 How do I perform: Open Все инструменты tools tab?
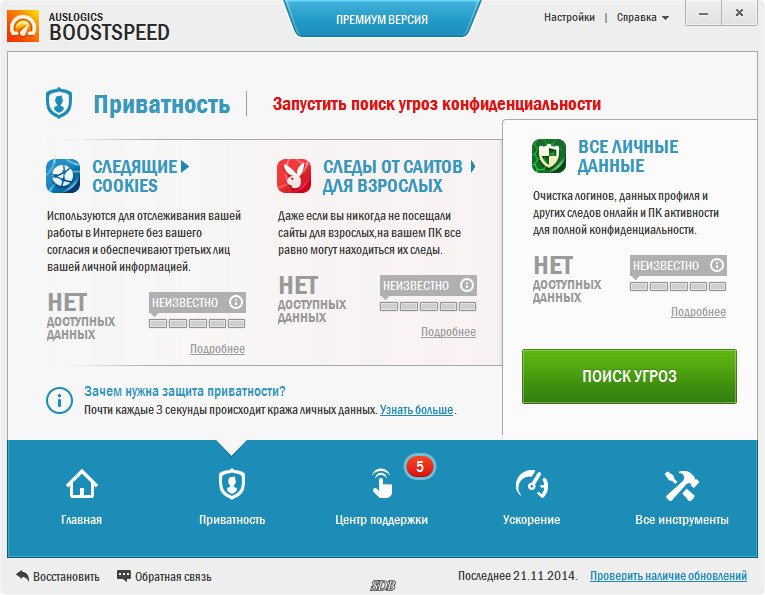click(x=682, y=497)
